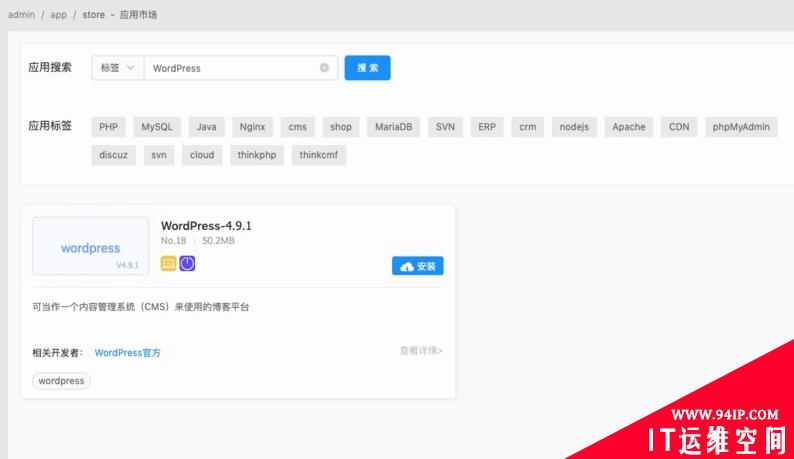Click the wordpress tag pill on the card
This screenshot has width=794, height=459.
pos(61,381)
